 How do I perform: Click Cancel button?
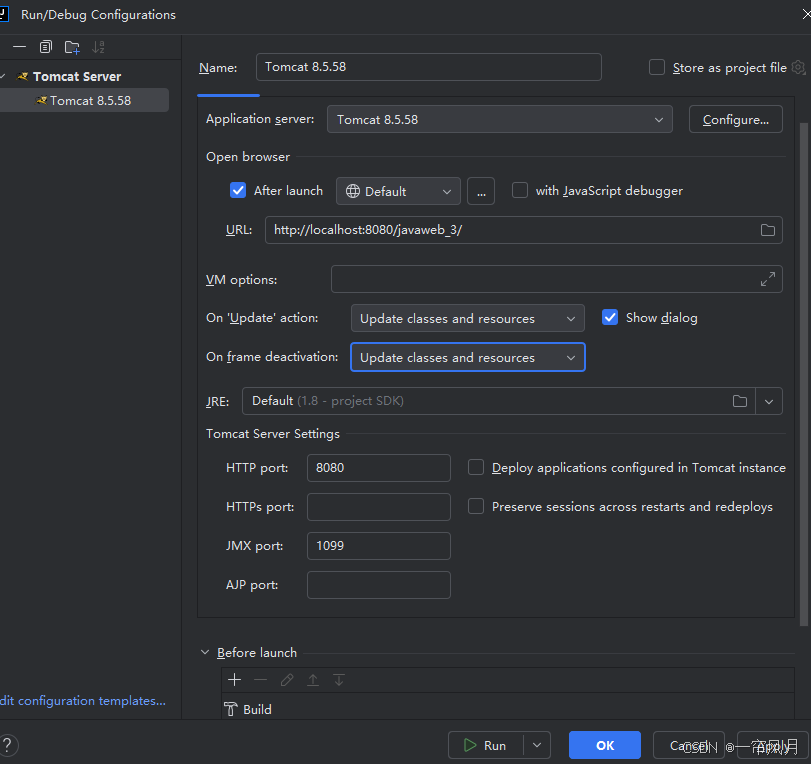[688, 745]
